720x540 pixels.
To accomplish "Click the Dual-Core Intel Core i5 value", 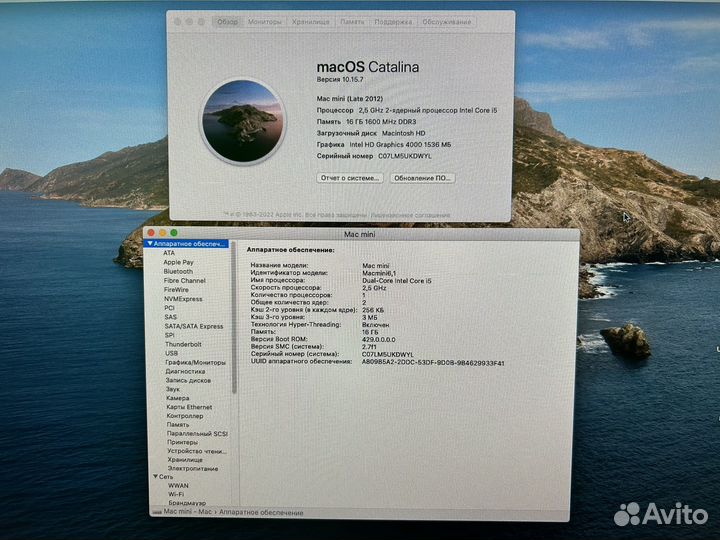I will [397, 281].
